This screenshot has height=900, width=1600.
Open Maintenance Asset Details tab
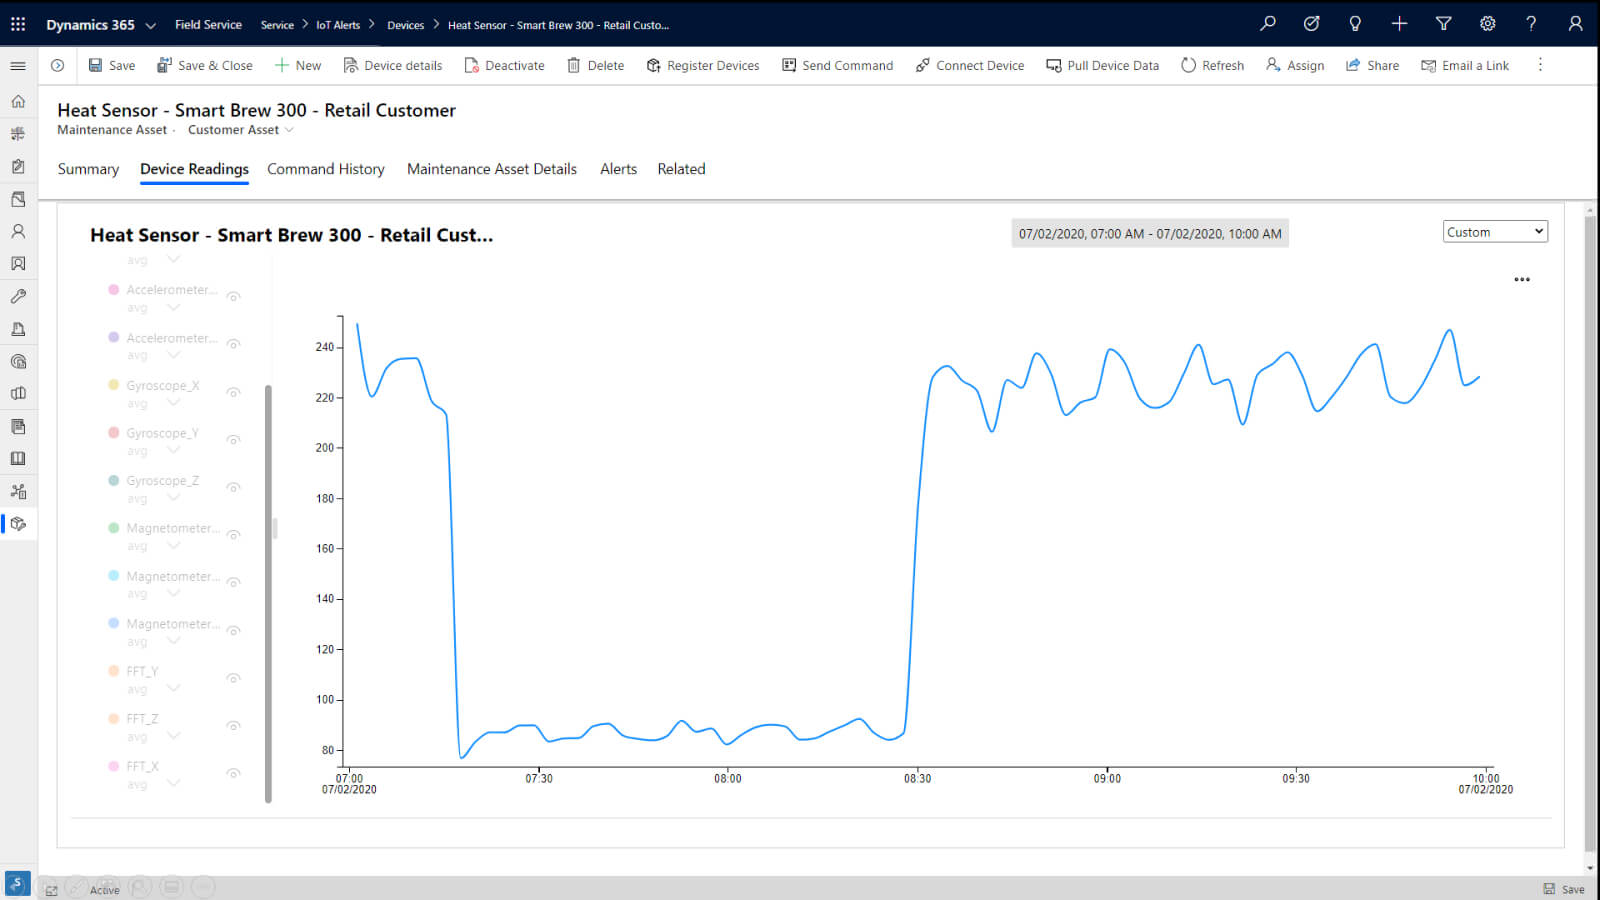point(492,169)
